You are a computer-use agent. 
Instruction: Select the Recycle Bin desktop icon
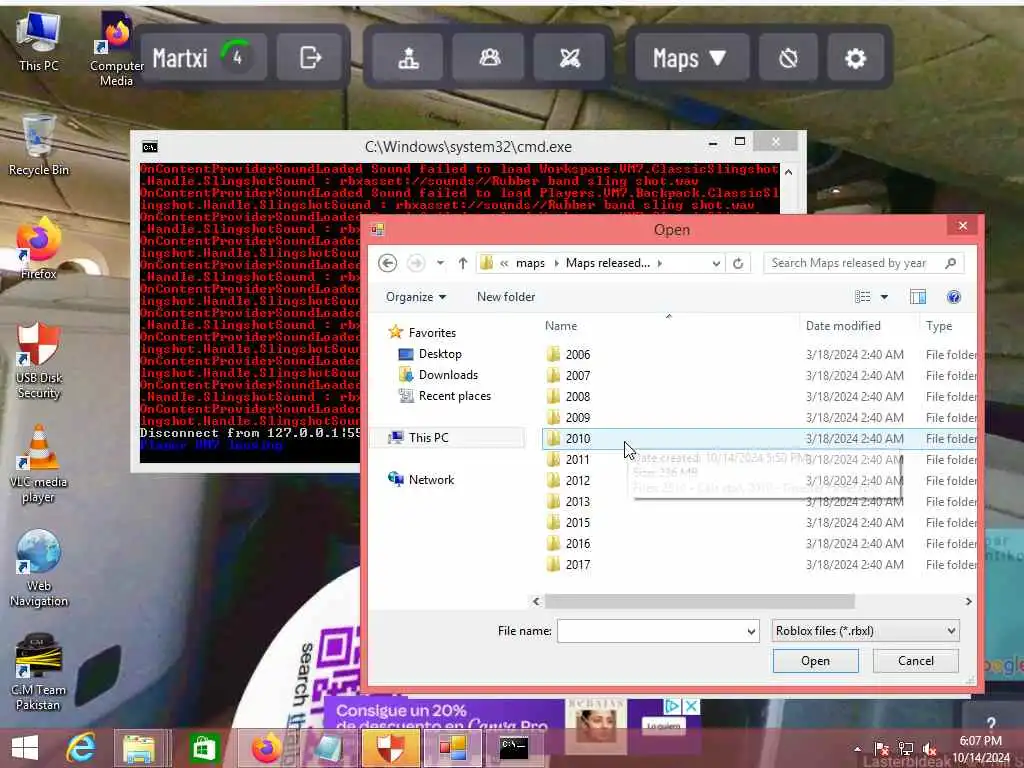(39, 145)
